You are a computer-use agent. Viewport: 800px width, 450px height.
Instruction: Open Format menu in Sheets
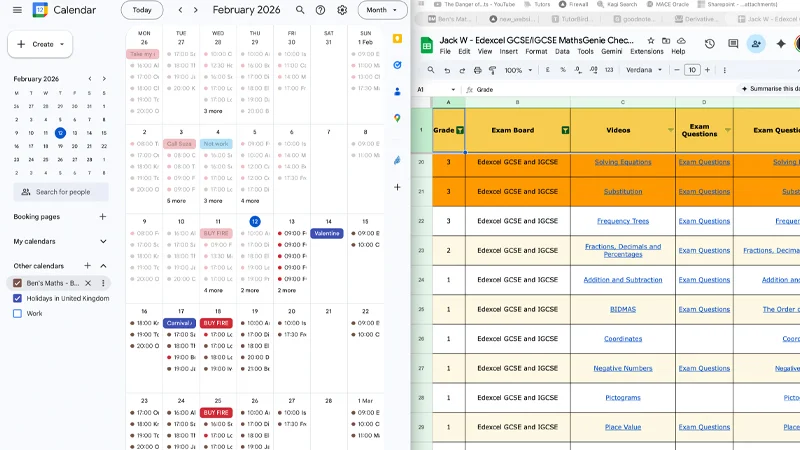coord(536,52)
